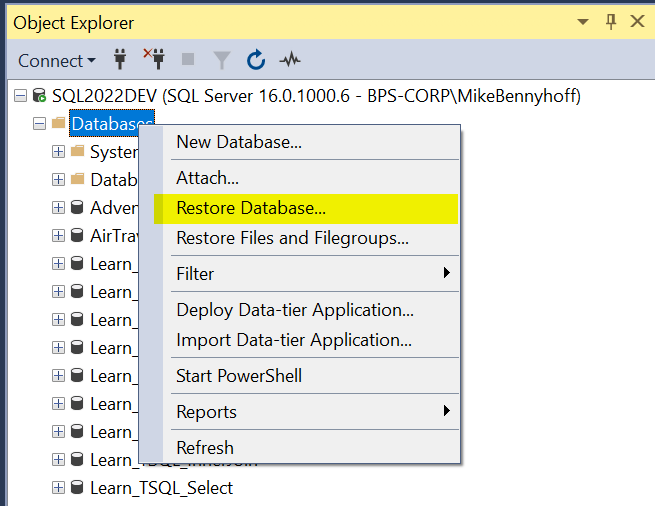Click the Connect Object Explorer plug icon
Screen dimensions: 655x506
click(121, 60)
